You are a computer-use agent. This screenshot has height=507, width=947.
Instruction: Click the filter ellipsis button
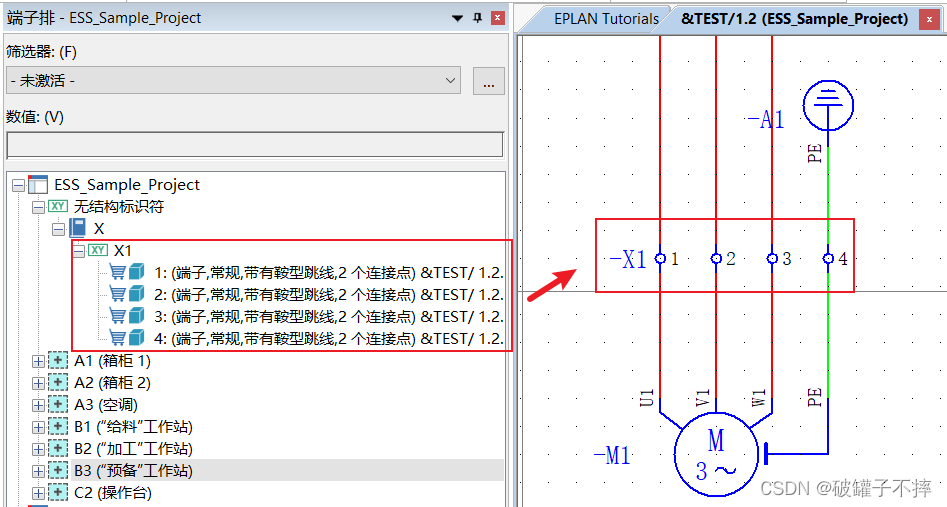point(489,80)
